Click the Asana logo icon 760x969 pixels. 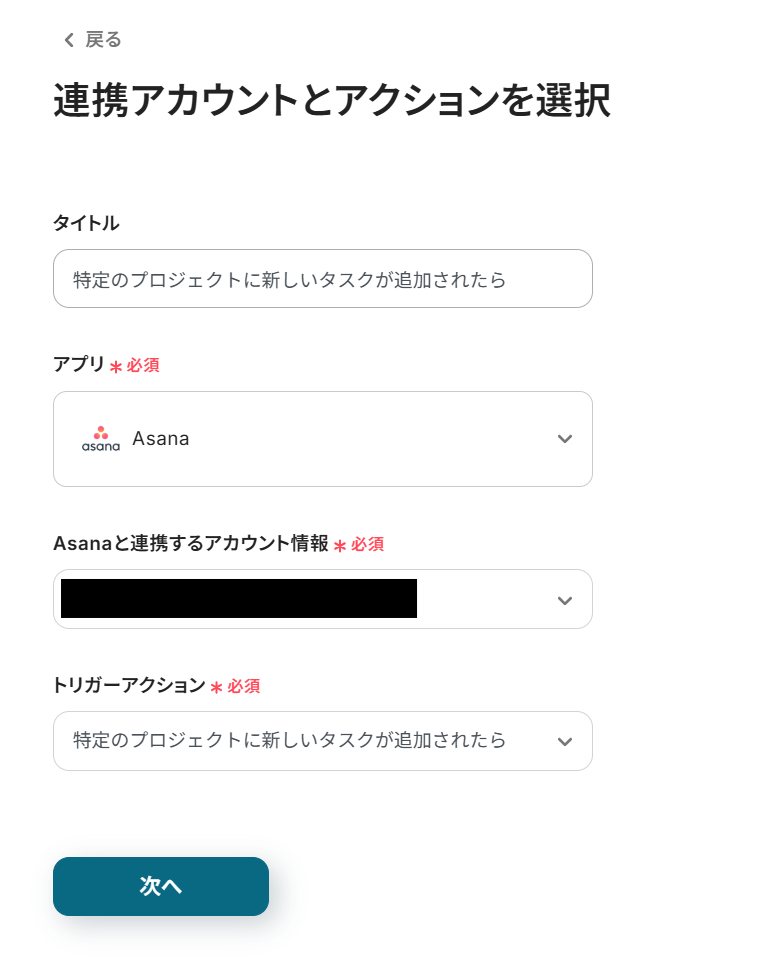point(100,439)
